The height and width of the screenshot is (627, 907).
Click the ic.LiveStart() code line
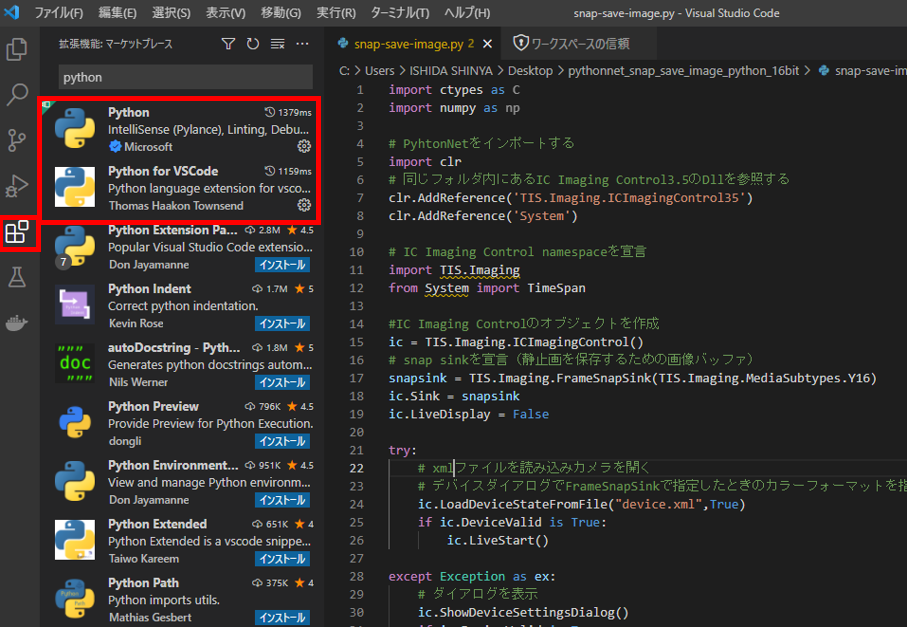[497, 540]
